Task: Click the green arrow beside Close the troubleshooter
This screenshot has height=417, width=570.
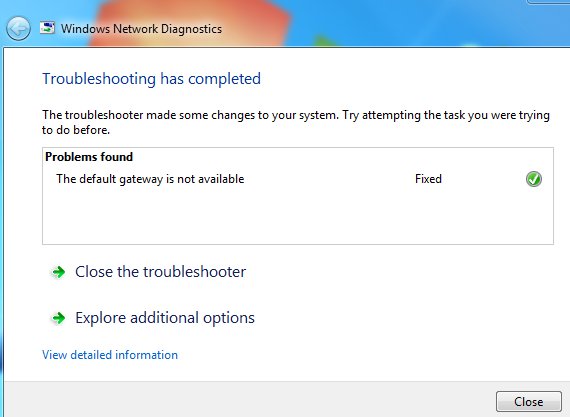Action: point(58,272)
